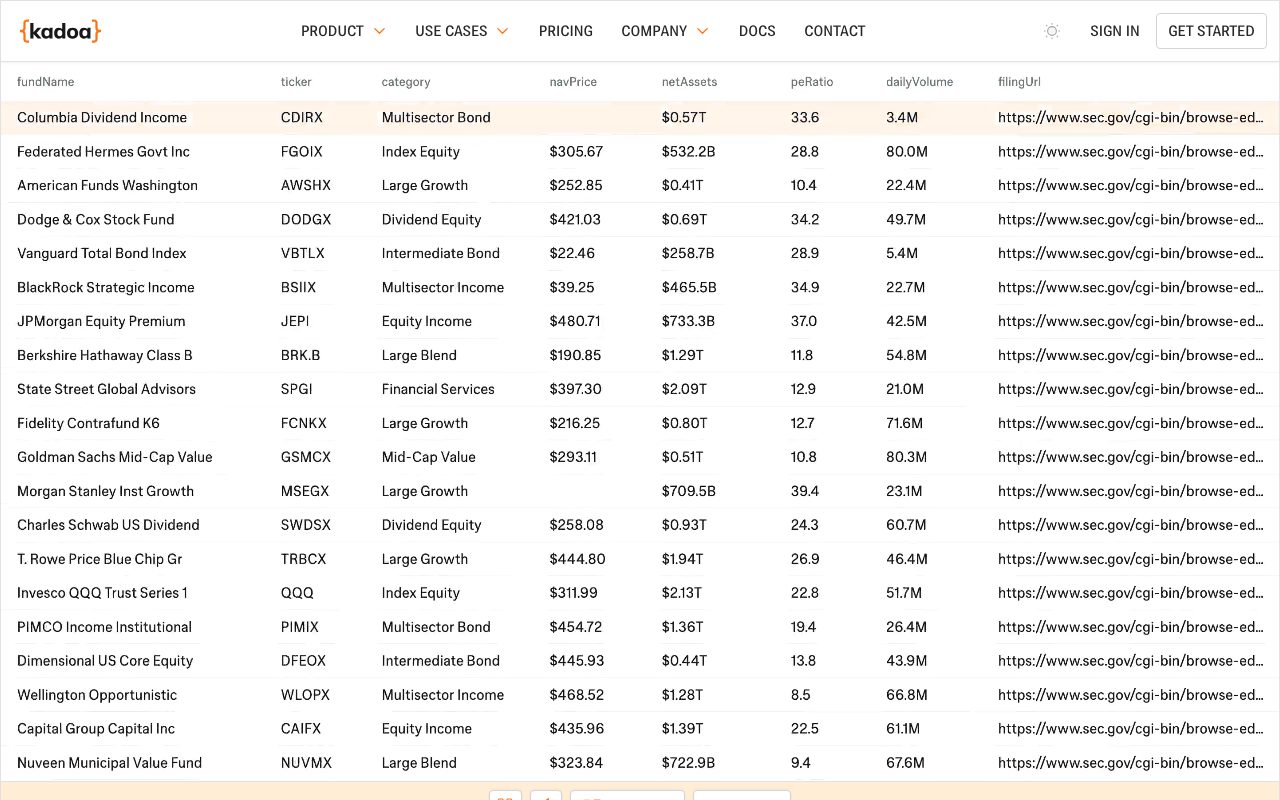Click the peRatio value 8.5
This screenshot has width=1280, height=800.
pos(801,695)
